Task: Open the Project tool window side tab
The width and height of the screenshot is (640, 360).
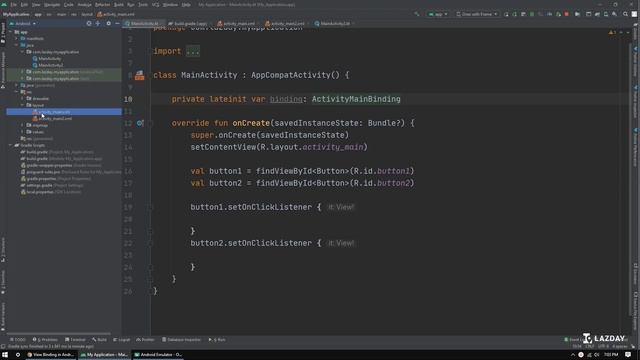Action: pos(3,33)
